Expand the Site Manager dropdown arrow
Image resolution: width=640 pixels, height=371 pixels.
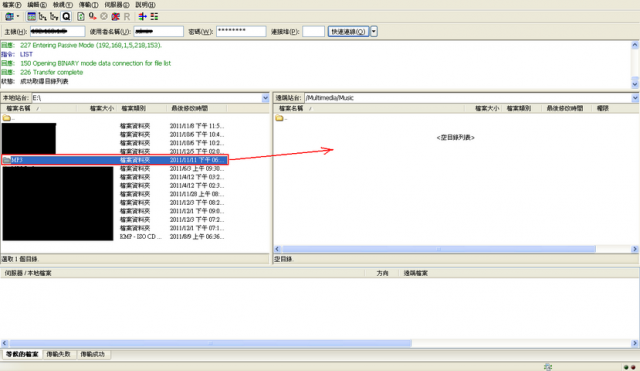18,17
